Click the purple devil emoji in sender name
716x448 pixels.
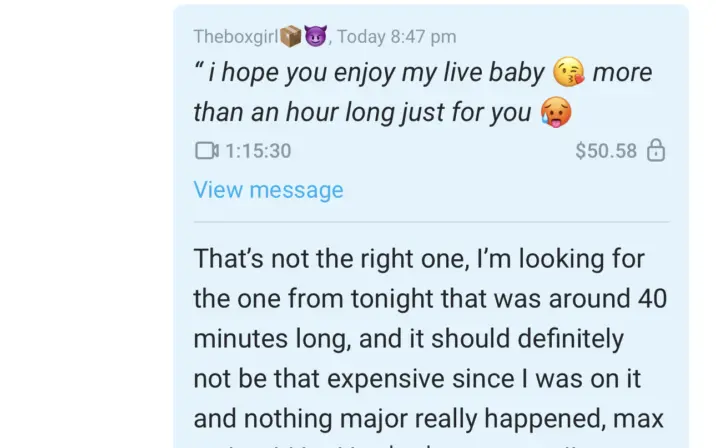[x=316, y=37]
